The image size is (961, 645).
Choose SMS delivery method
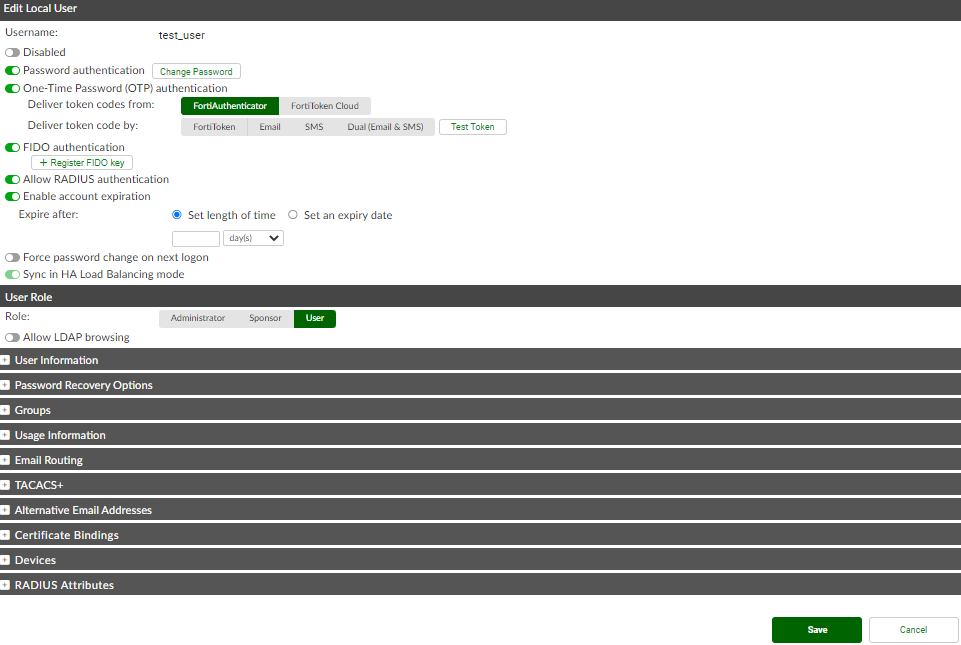point(314,127)
